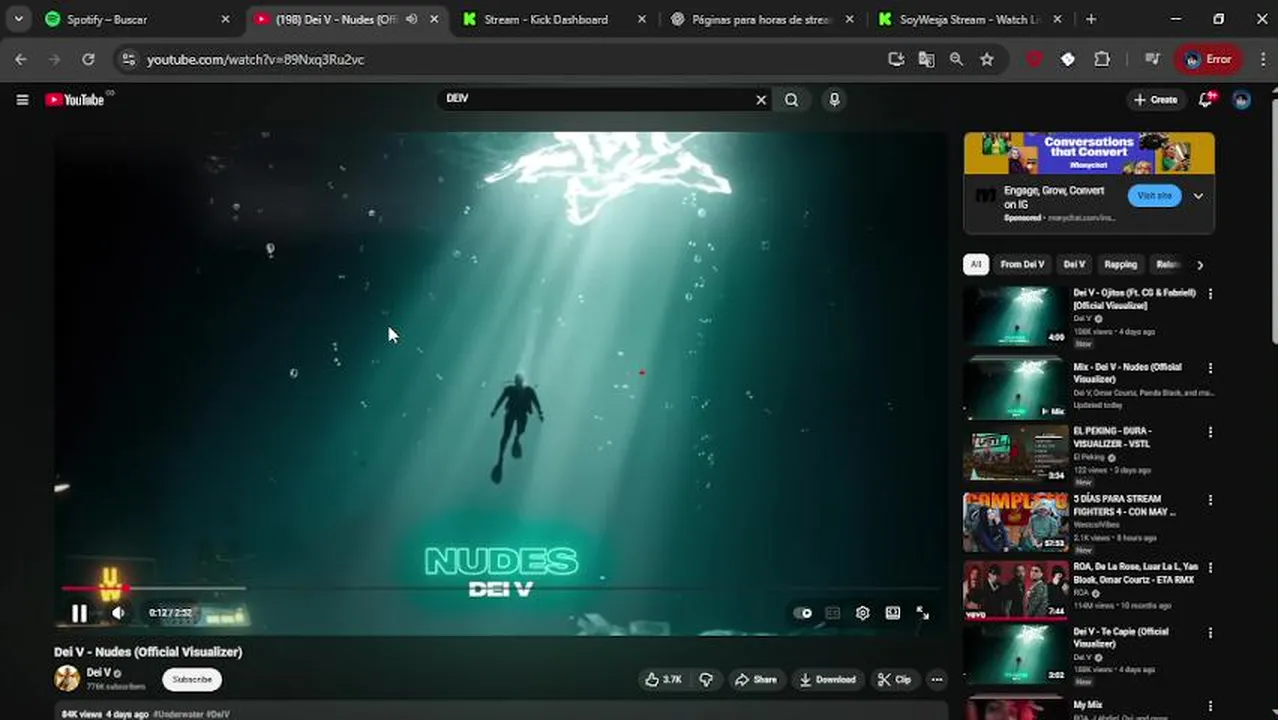The width and height of the screenshot is (1278, 720).
Task: Open the media control icon in toolbar
Action: click(1150, 59)
